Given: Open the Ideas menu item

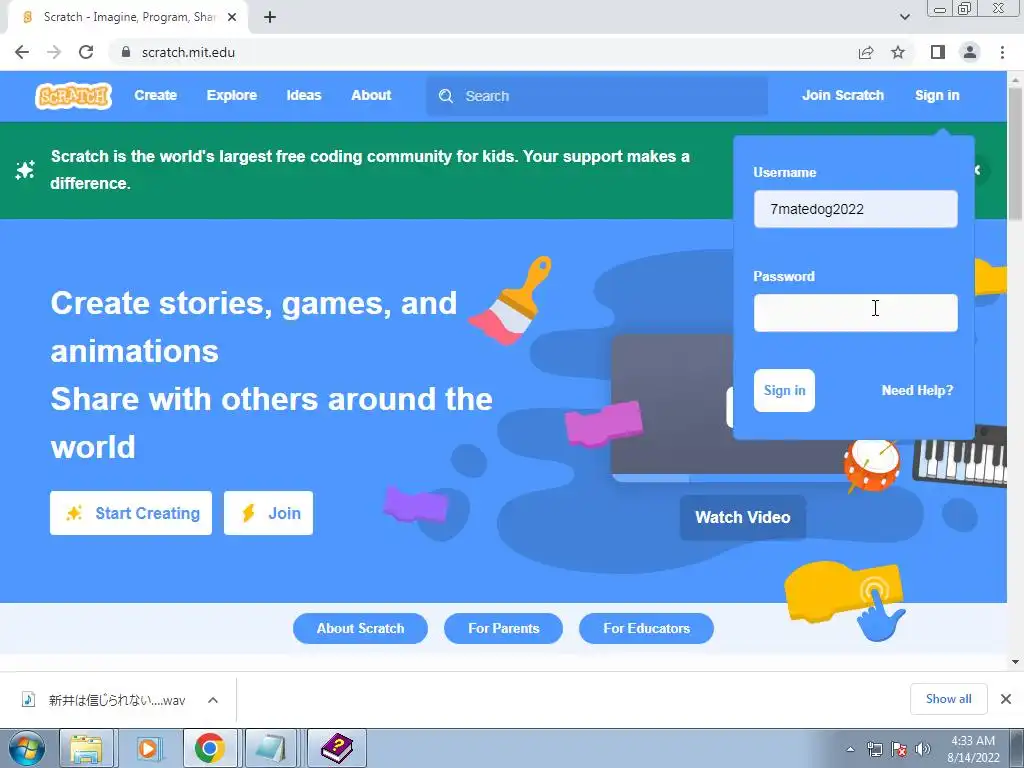Looking at the screenshot, I should click(x=304, y=95).
